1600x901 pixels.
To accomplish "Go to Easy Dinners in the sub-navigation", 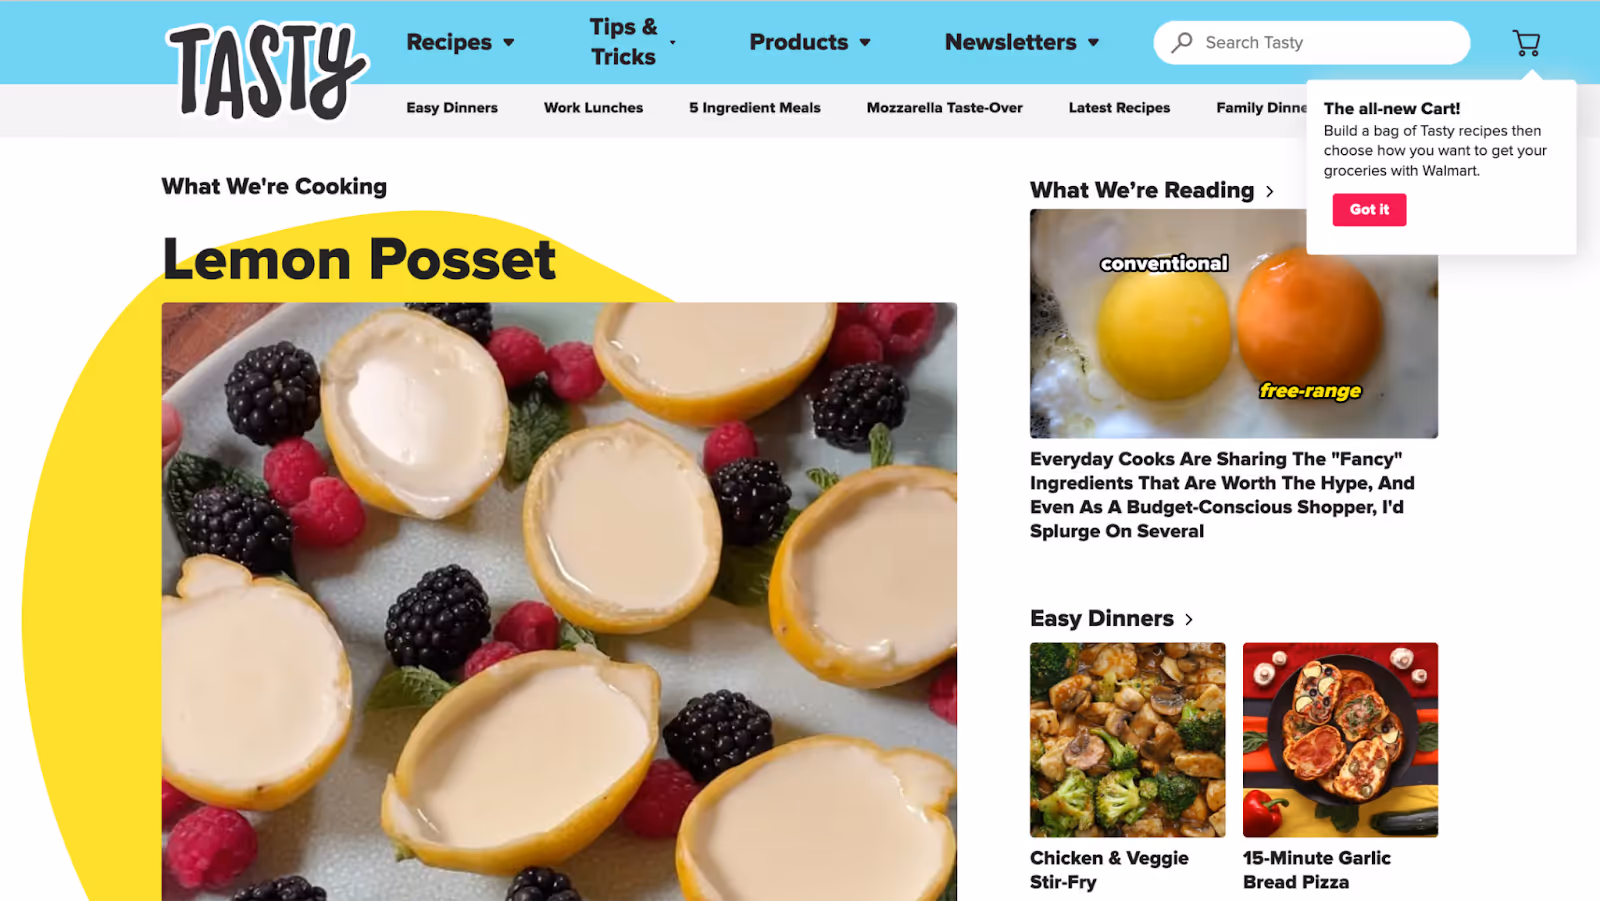I will [x=452, y=108].
